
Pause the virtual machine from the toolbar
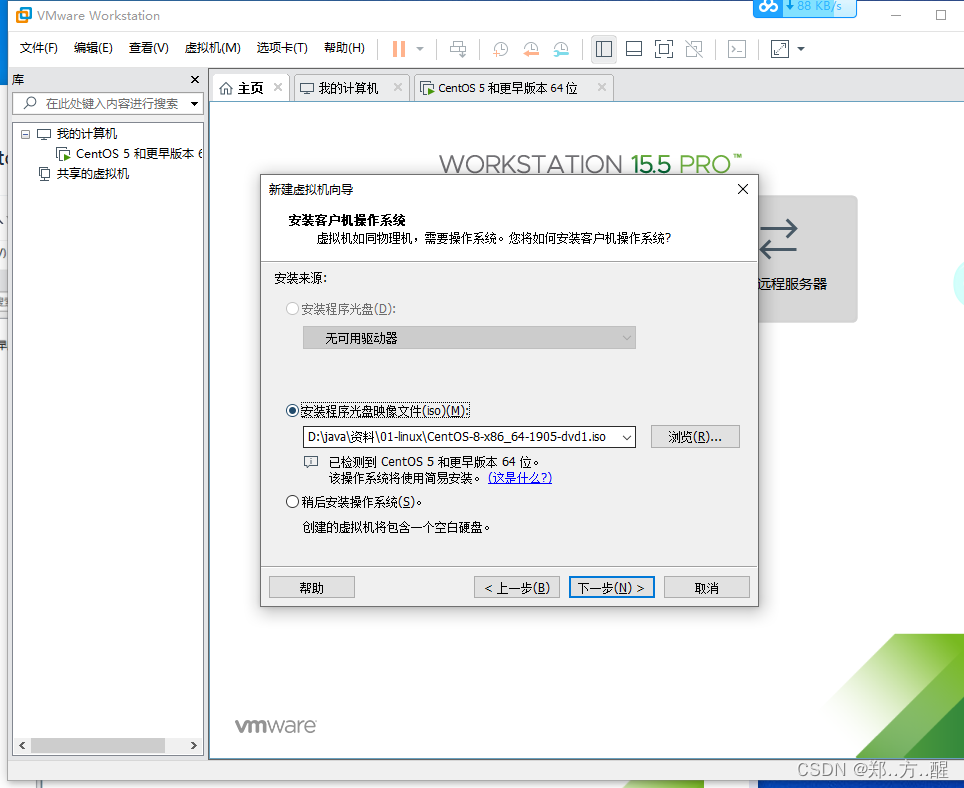[399, 49]
